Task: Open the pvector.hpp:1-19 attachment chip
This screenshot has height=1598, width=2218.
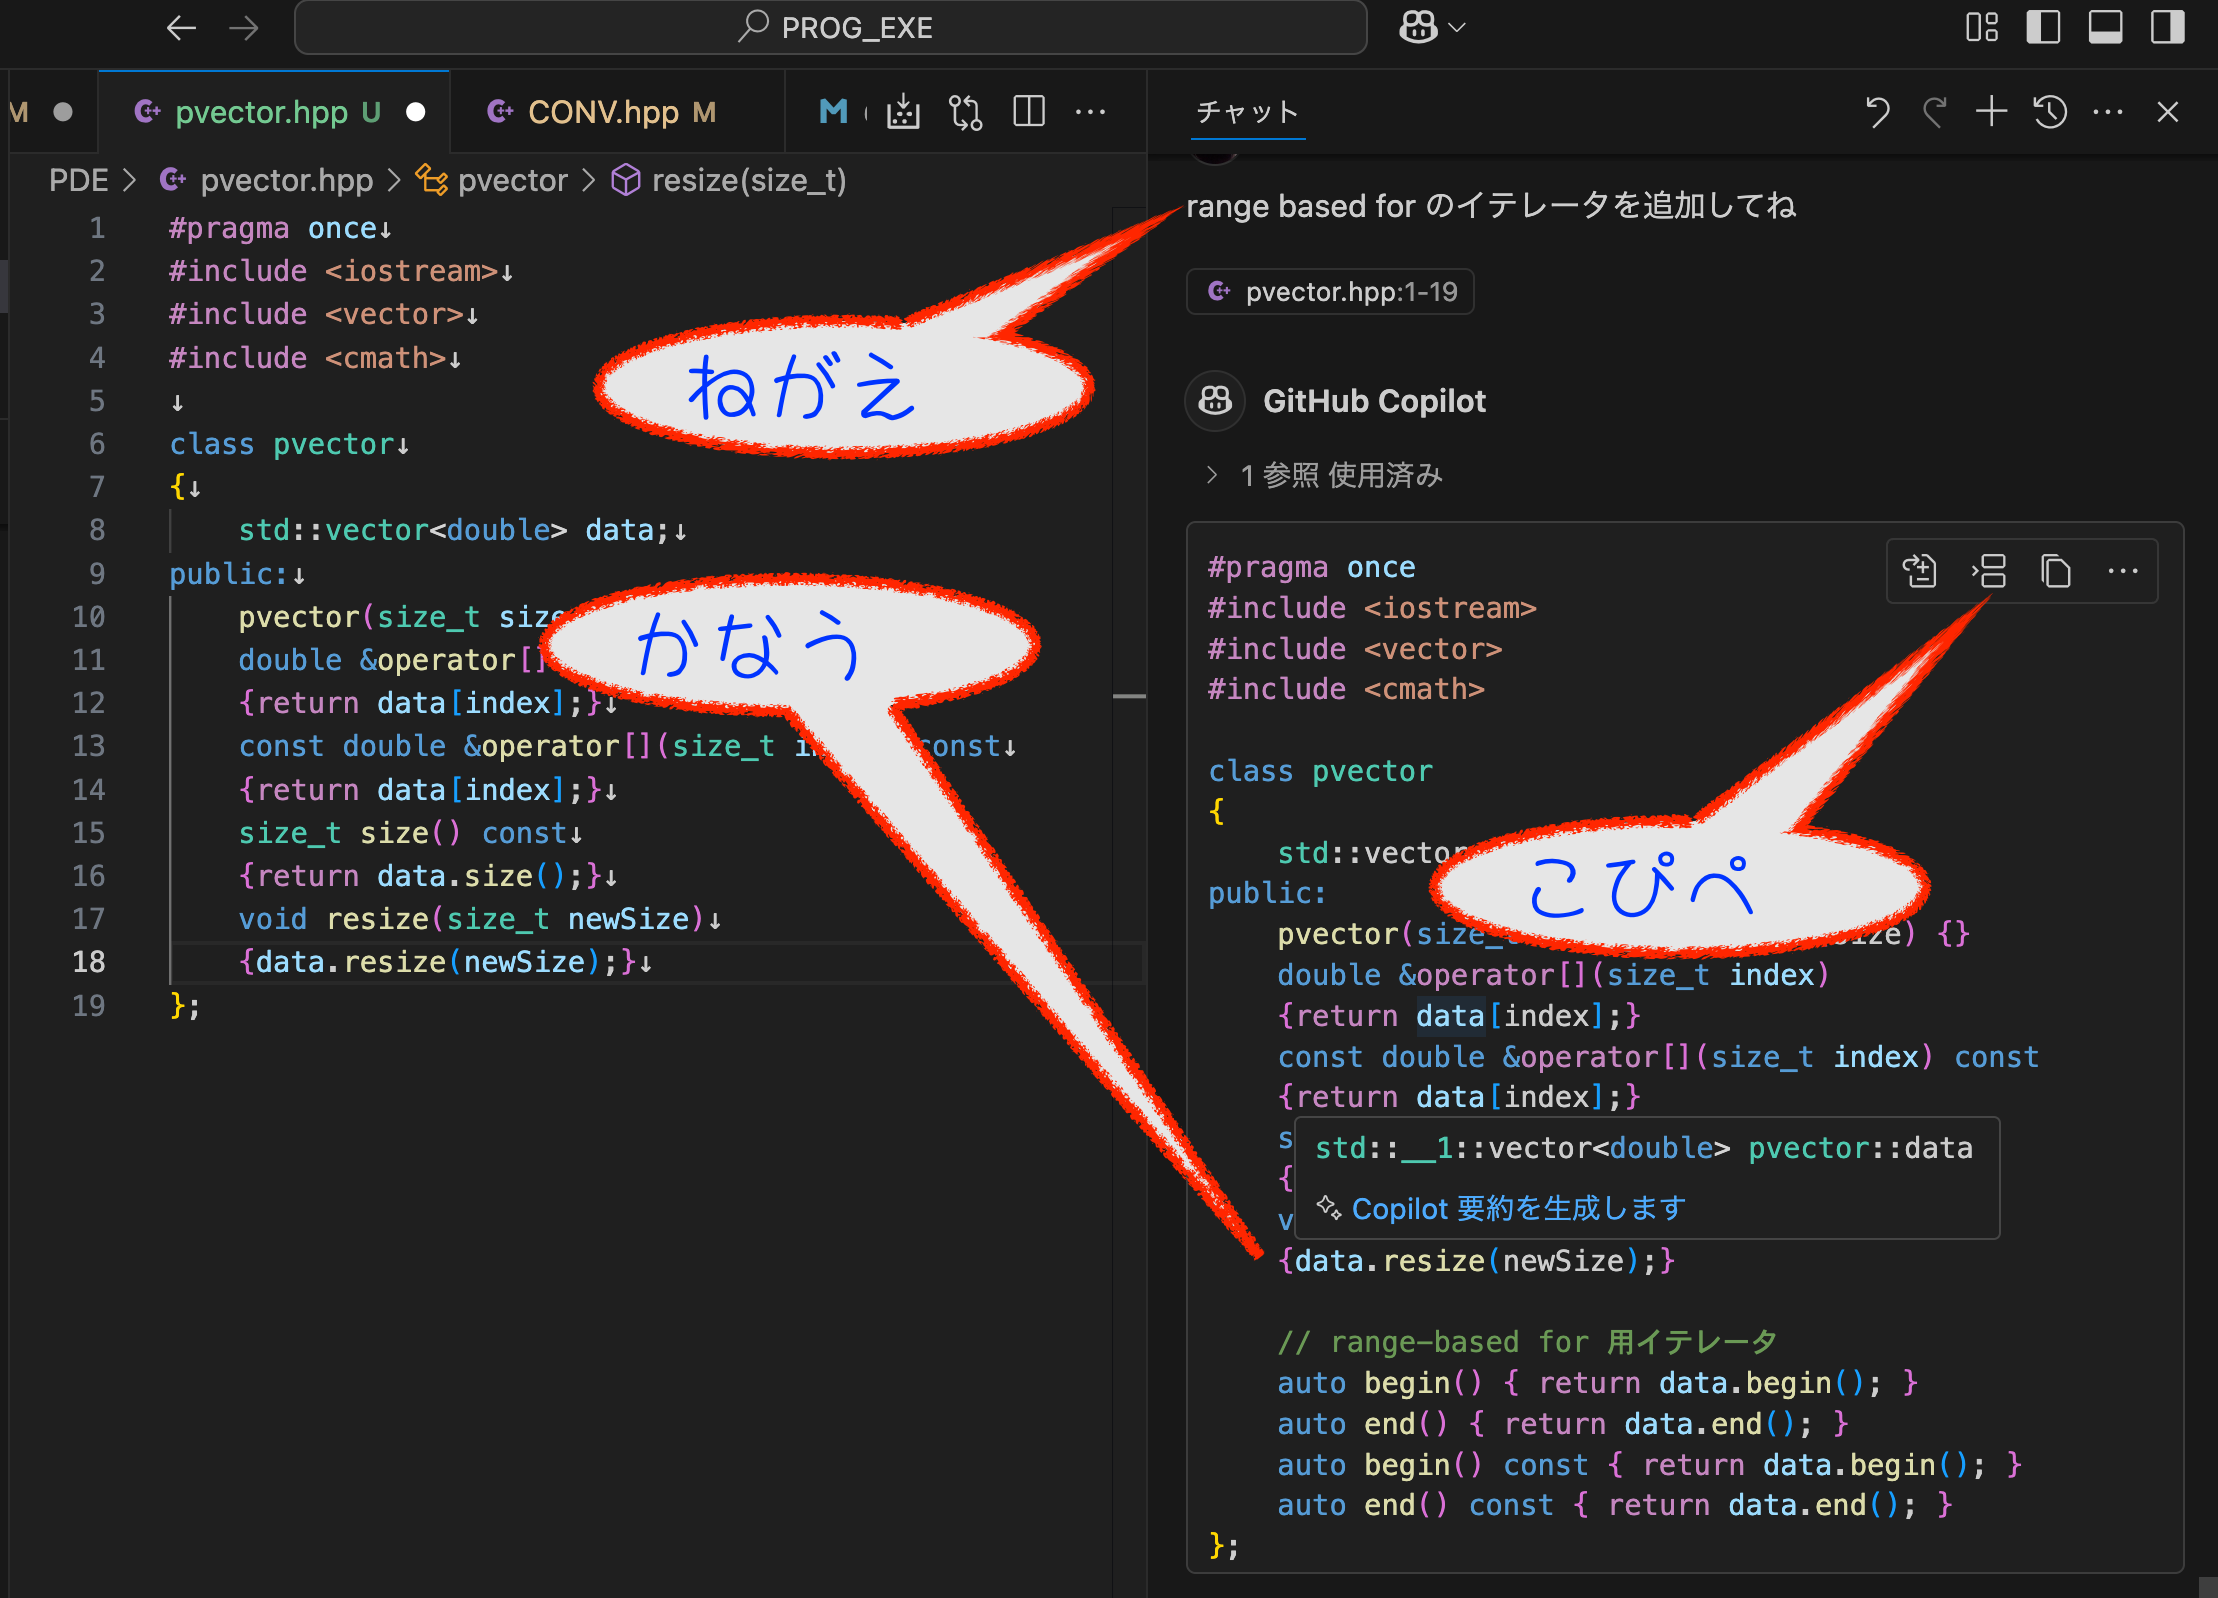Action: [1330, 292]
